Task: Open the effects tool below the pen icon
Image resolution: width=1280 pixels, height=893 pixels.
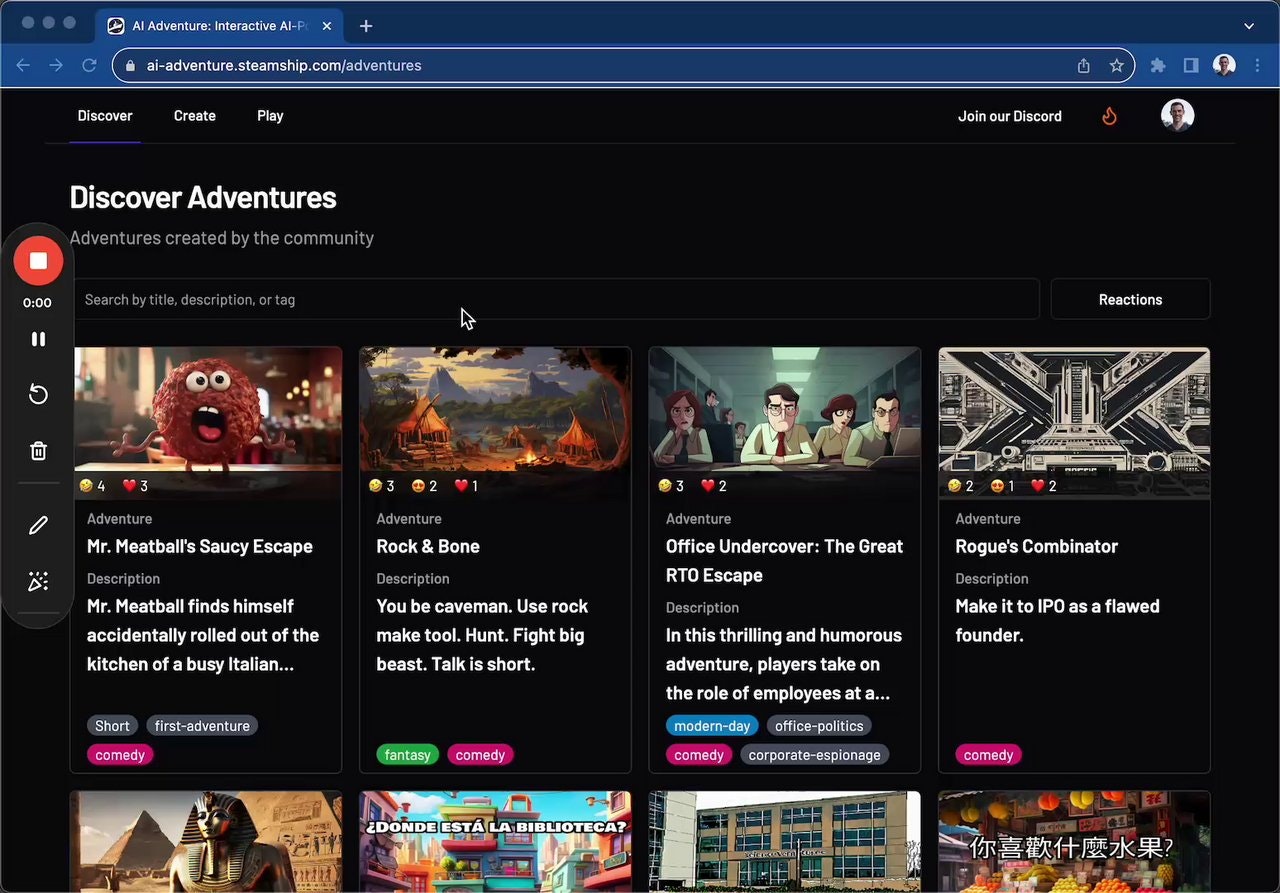Action: [x=37, y=580]
